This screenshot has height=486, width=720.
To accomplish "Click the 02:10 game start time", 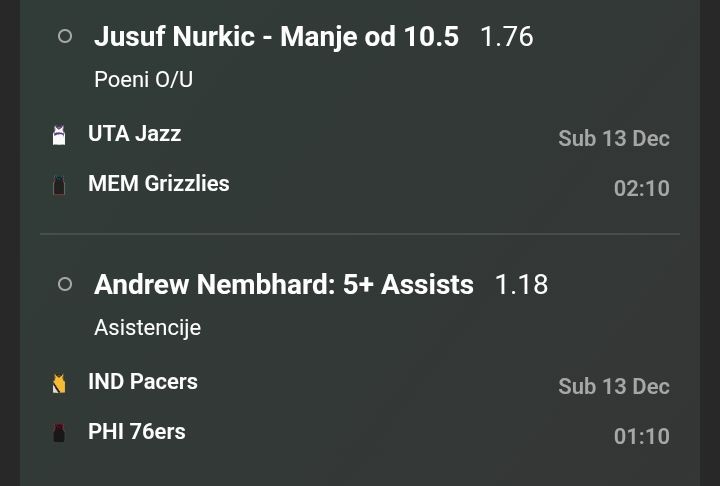I will 641,188.
